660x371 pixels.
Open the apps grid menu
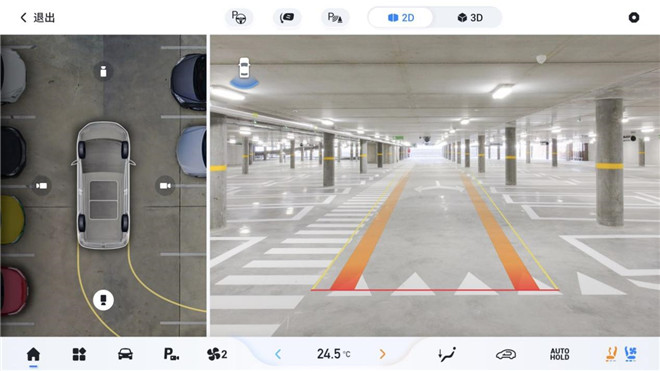(x=79, y=354)
